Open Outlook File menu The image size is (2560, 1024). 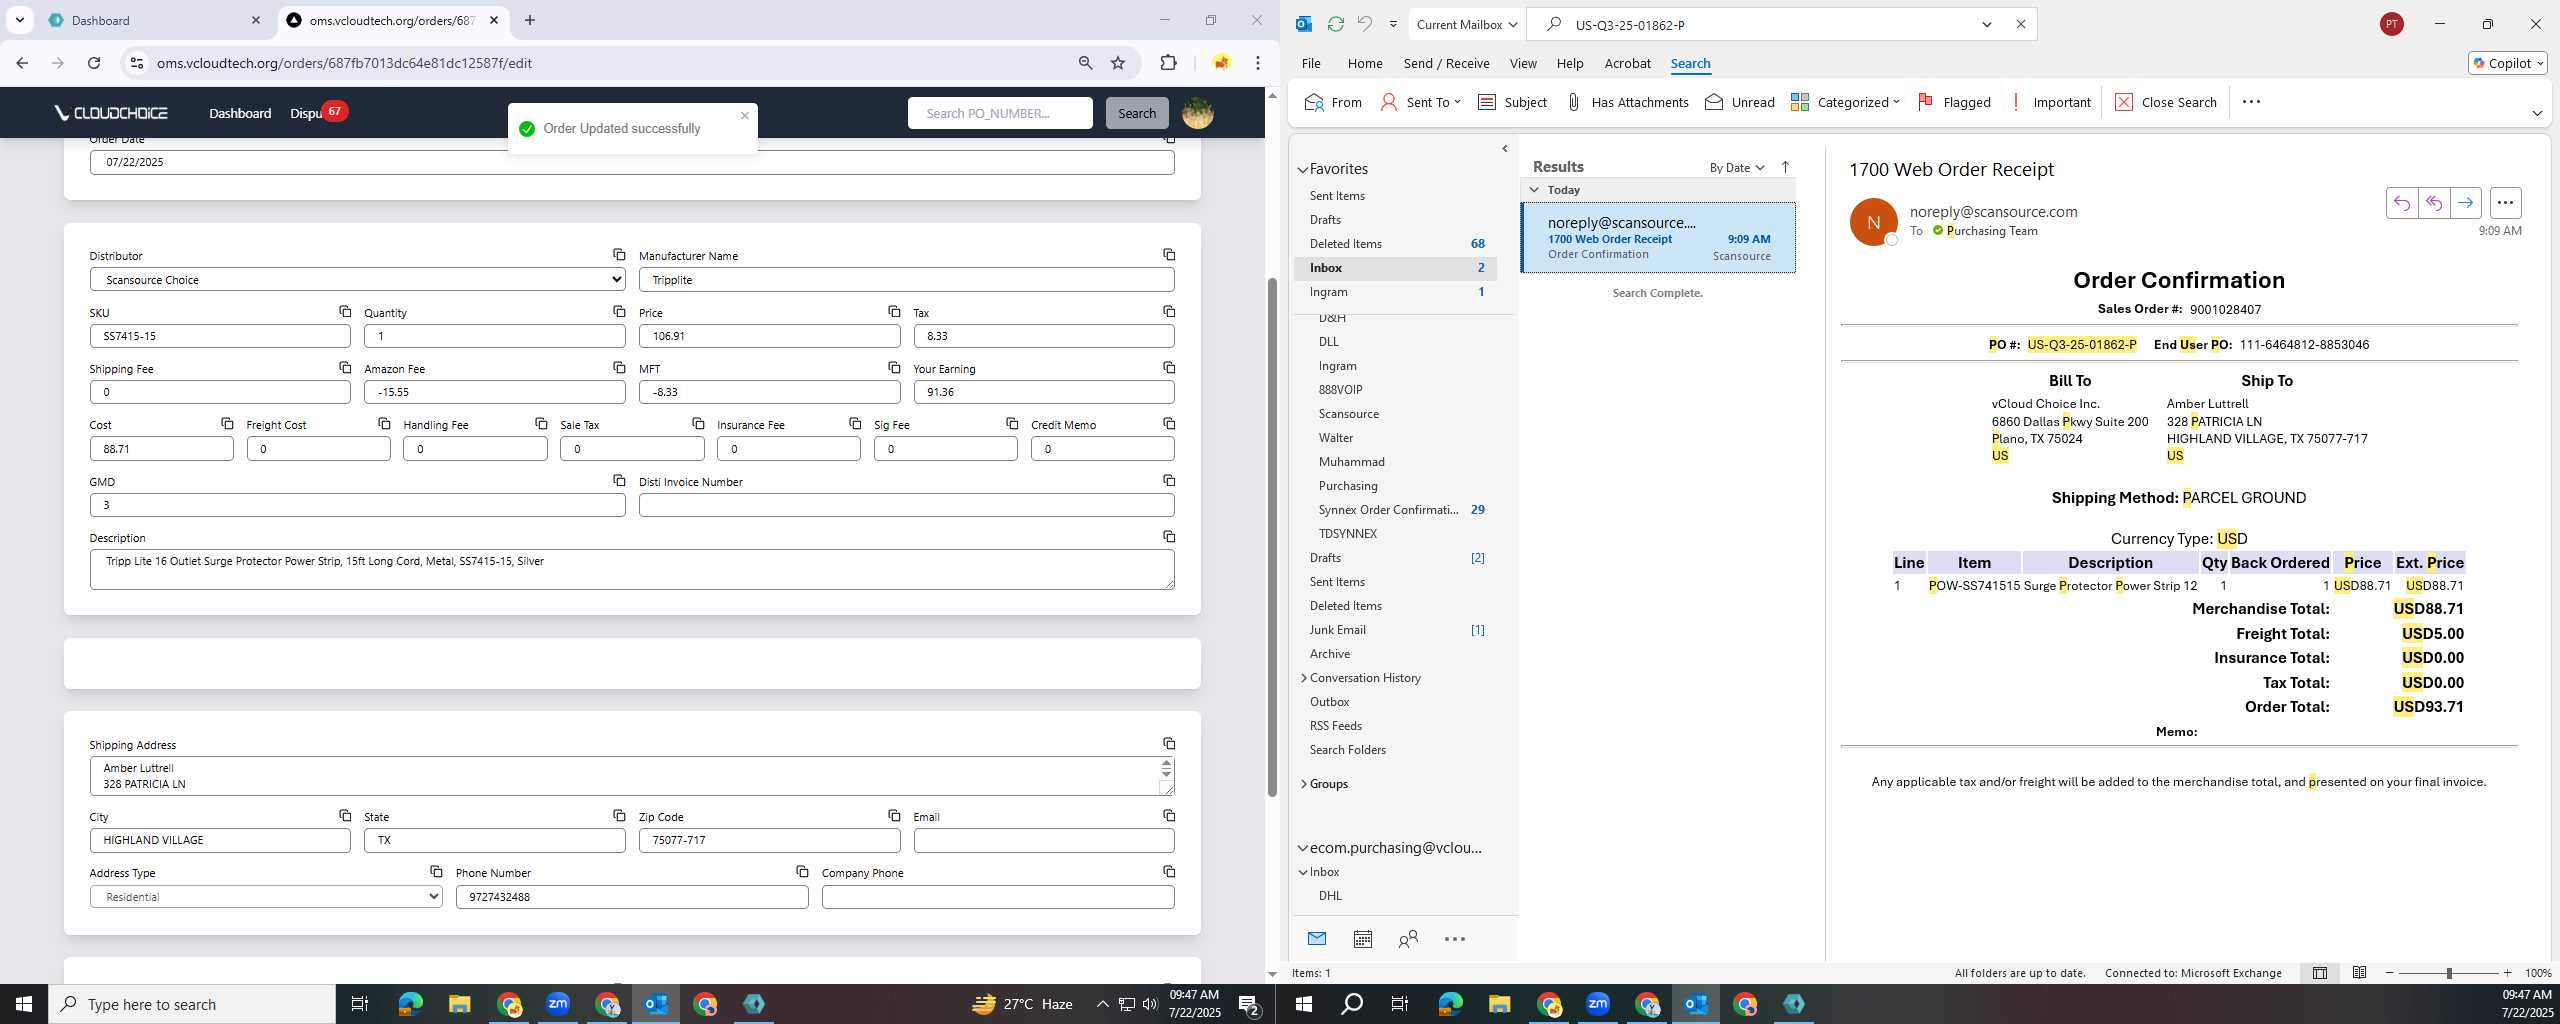(x=1311, y=63)
